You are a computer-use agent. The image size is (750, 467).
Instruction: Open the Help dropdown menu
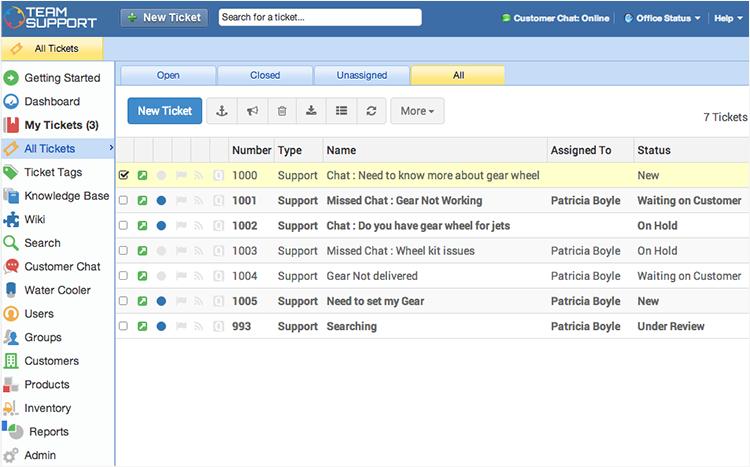click(727, 18)
